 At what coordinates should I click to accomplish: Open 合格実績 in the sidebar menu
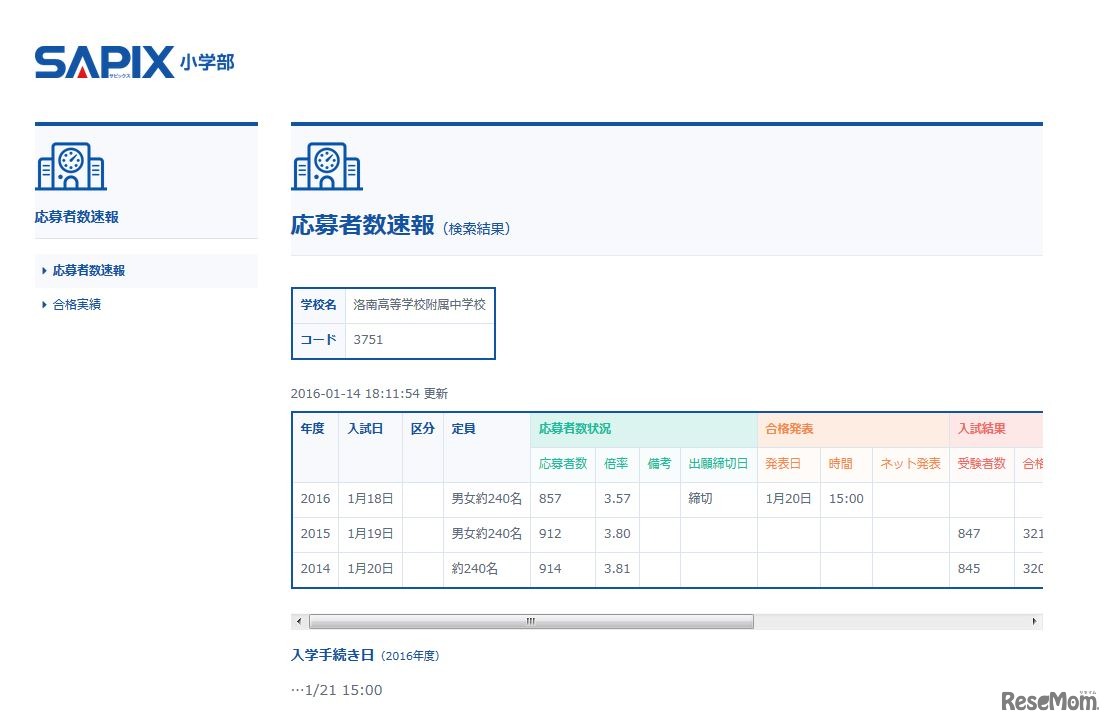point(76,305)
